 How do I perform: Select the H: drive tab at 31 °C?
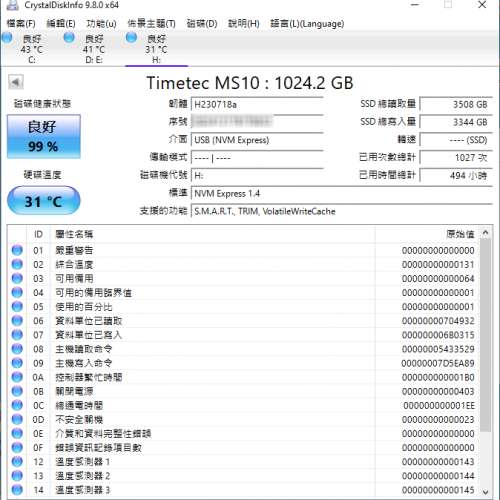click(156, 49)
